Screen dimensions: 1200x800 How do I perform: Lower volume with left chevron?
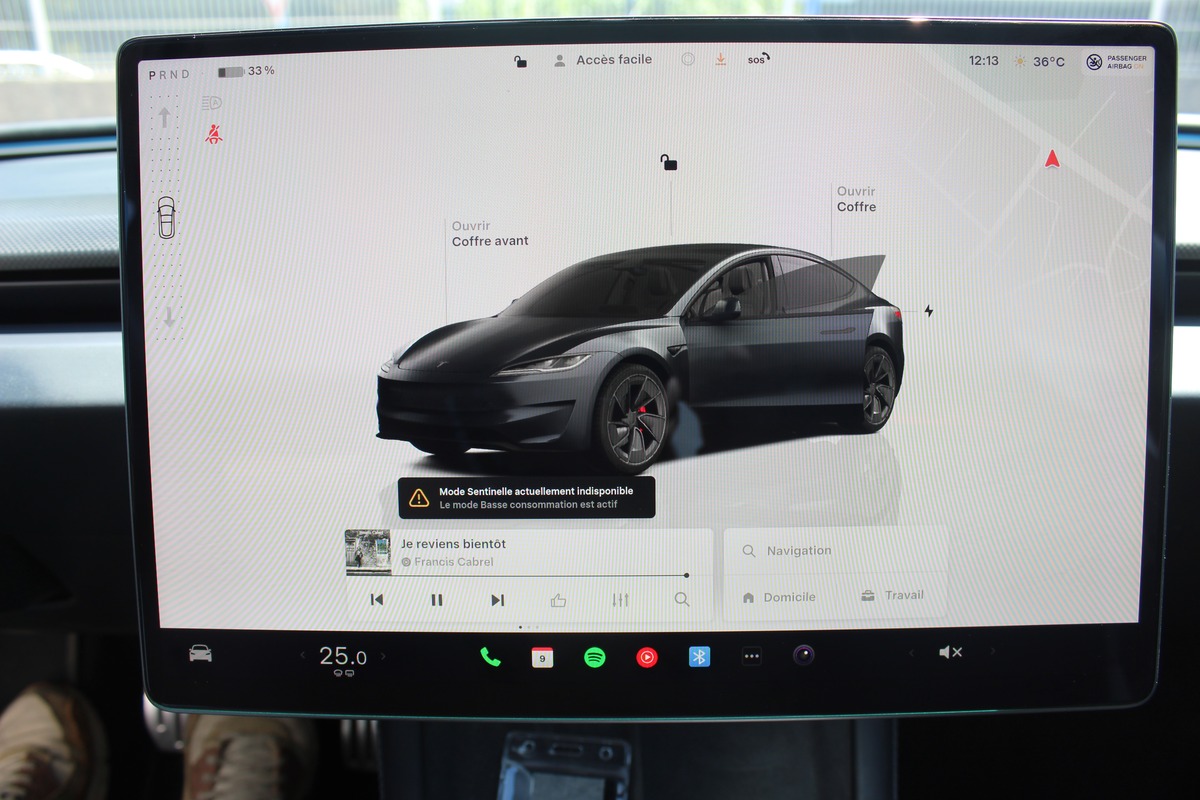point(910,653)
